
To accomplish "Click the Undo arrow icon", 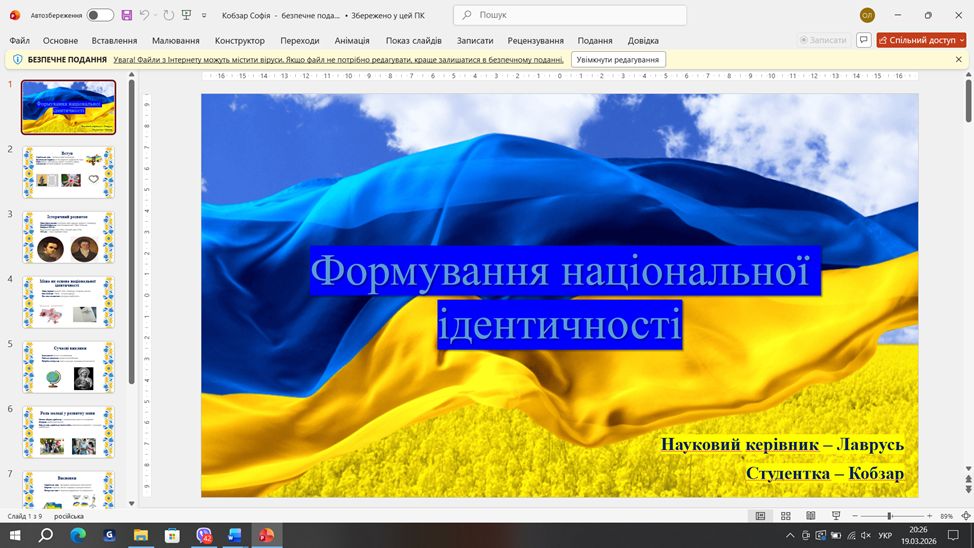I will (145, 15).
